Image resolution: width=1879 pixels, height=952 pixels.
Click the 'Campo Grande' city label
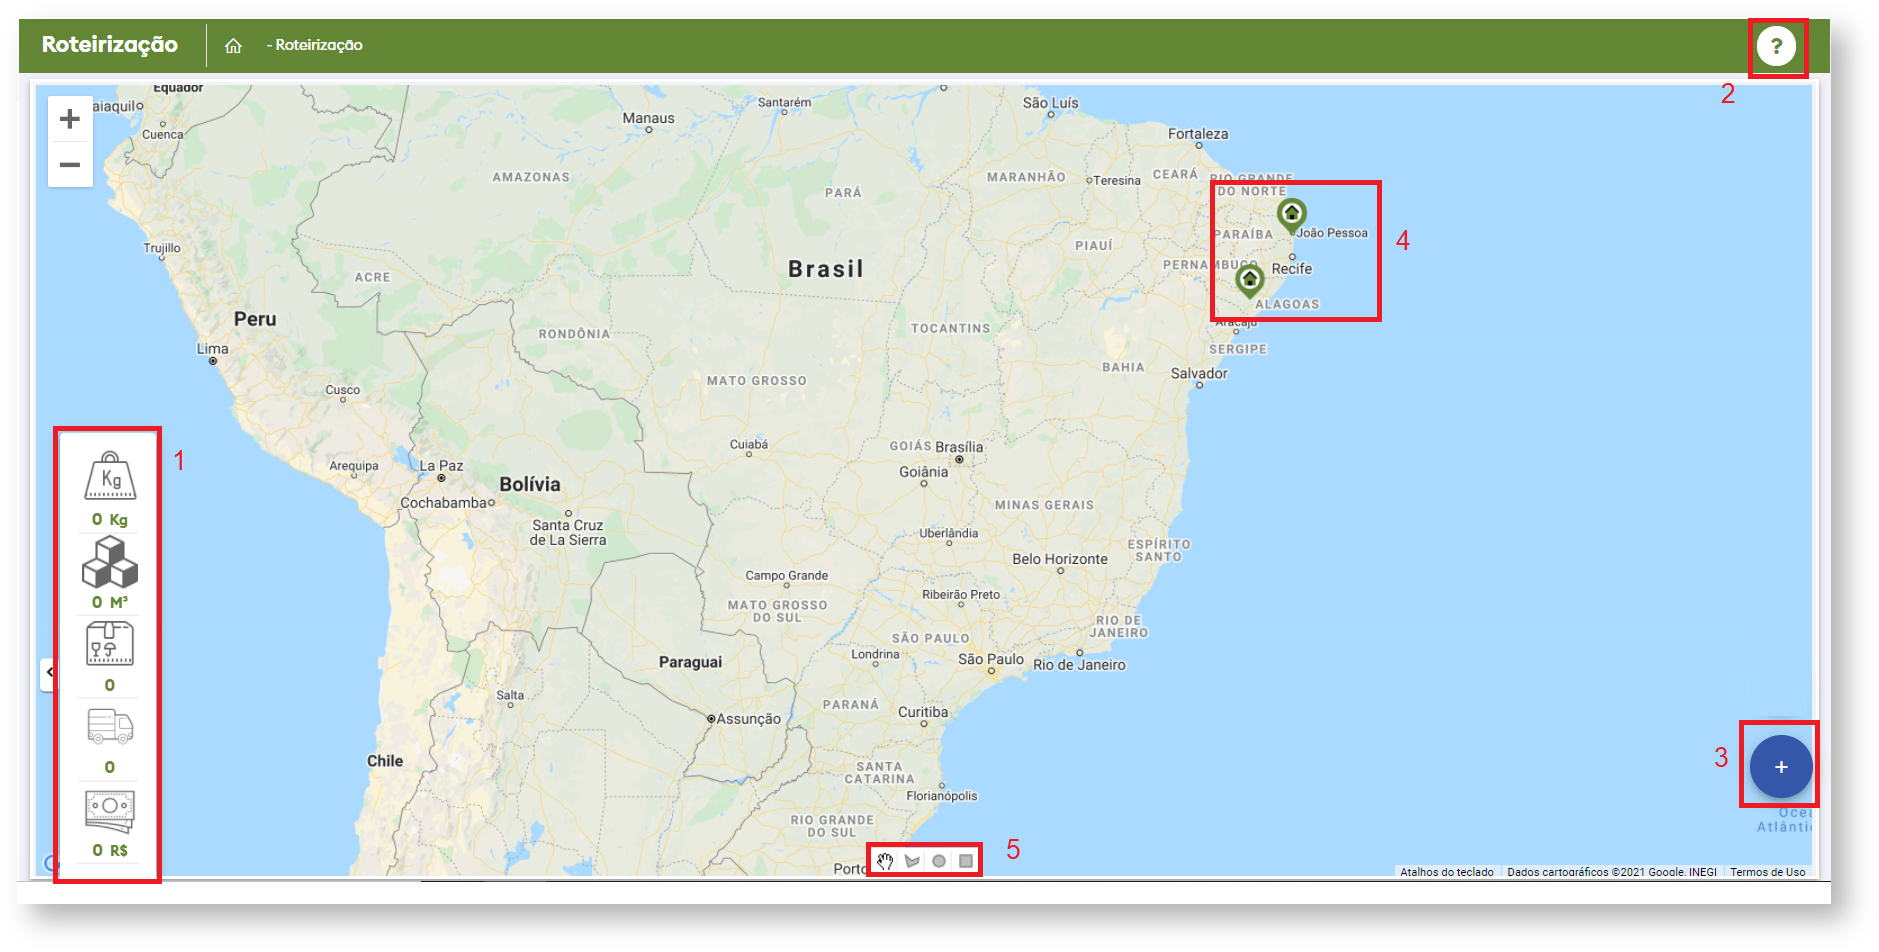click(x=786, y=576)
